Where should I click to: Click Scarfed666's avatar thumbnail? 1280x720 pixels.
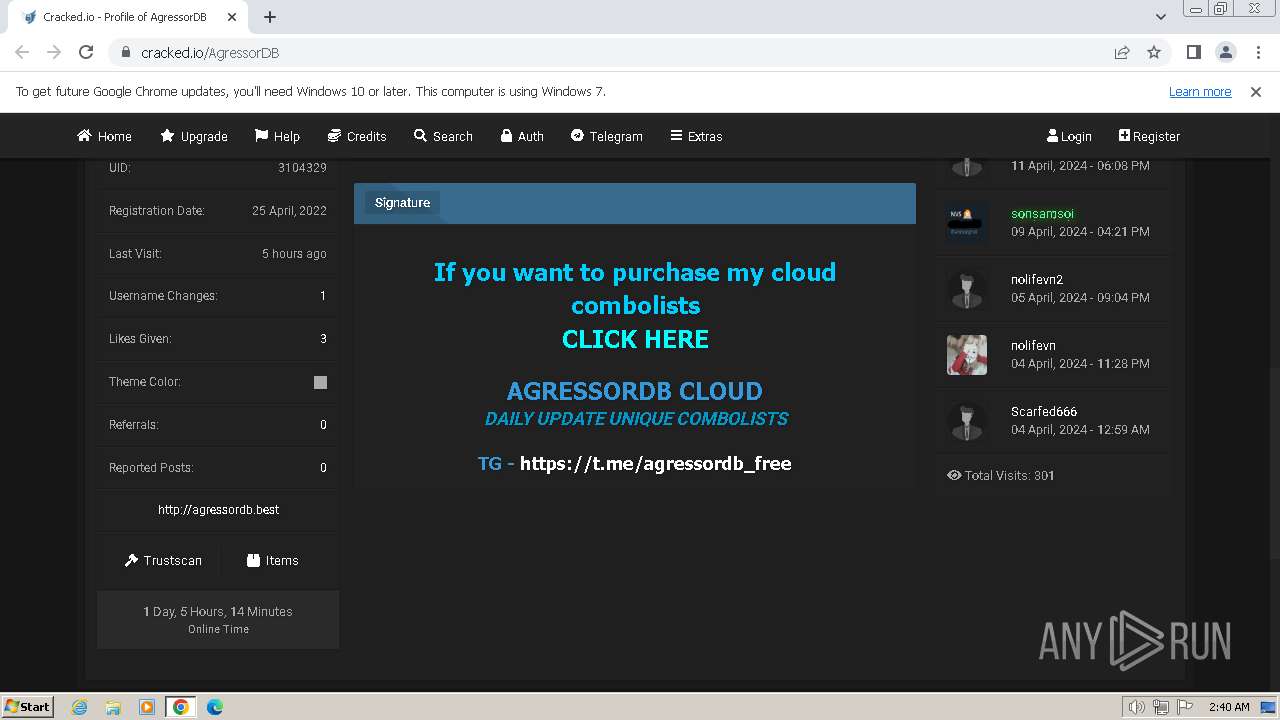click(967, 421)
